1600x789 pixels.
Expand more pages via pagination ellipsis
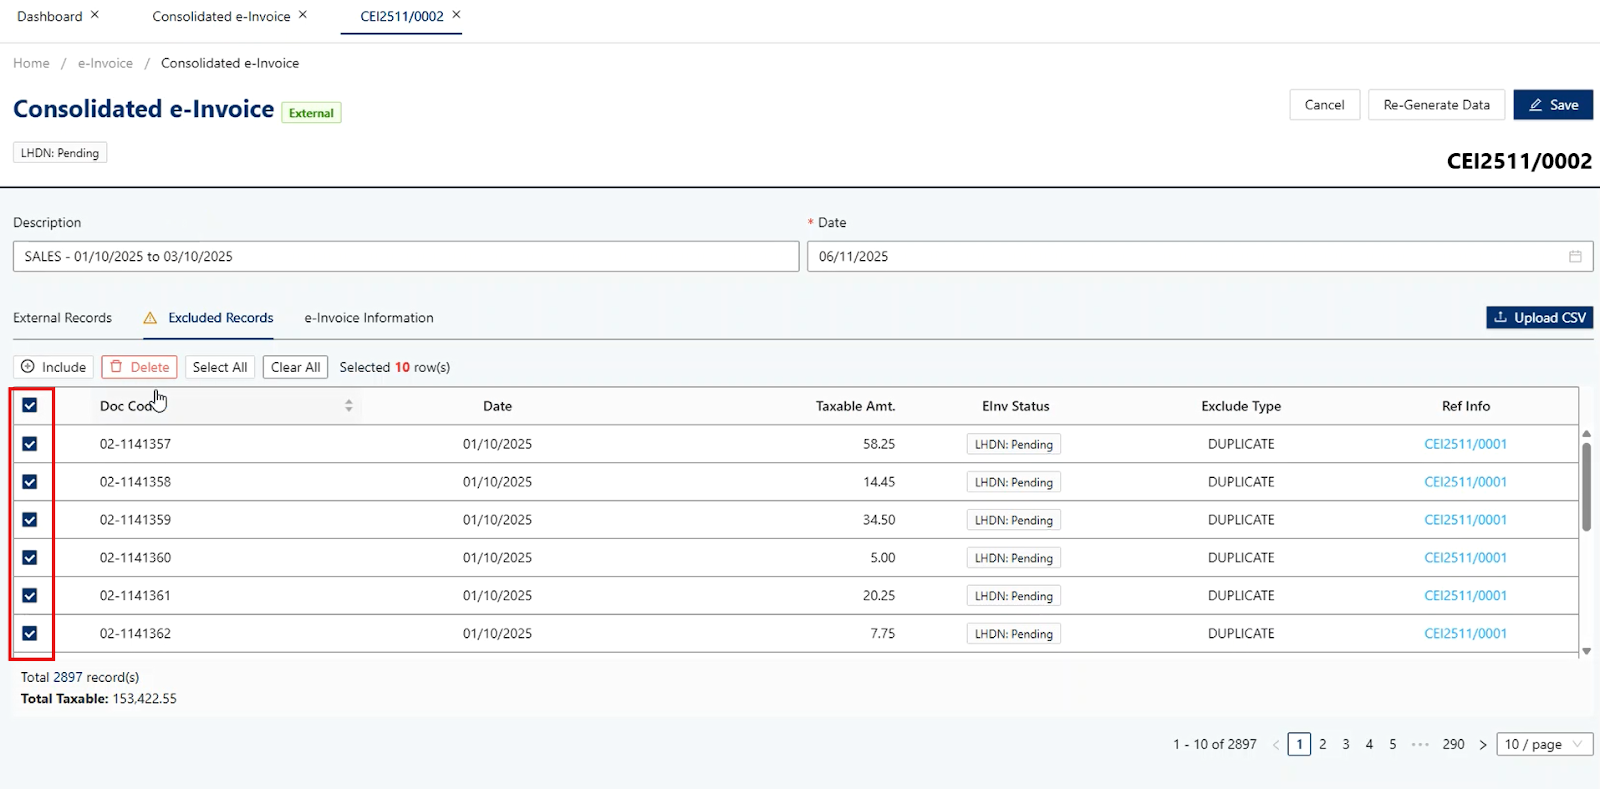tap(1420, 745)
